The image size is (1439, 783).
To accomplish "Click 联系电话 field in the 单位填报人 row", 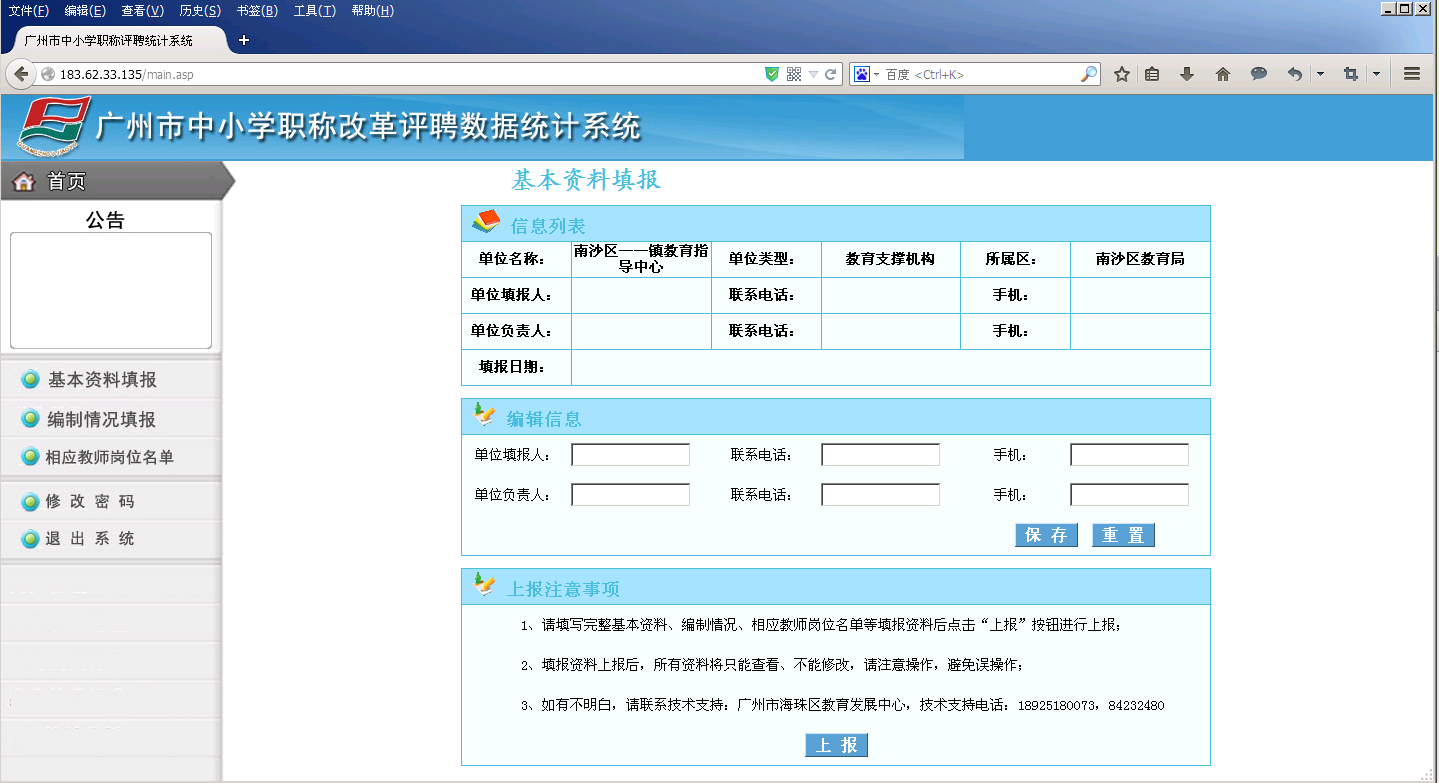I will pos(881,455).
